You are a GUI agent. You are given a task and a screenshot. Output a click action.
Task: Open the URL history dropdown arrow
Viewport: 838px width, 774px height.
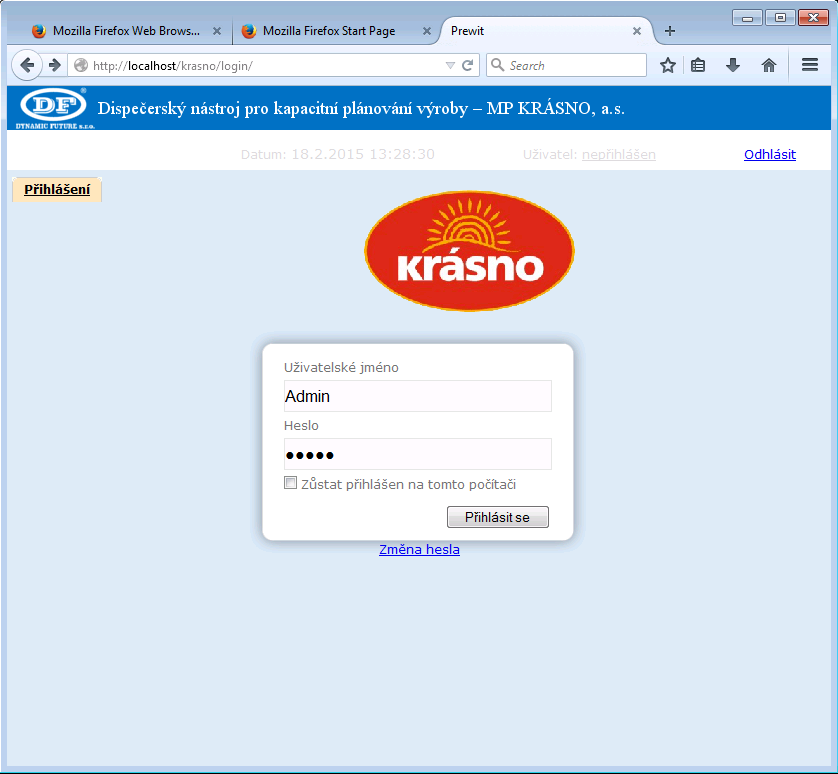(450, 65)
